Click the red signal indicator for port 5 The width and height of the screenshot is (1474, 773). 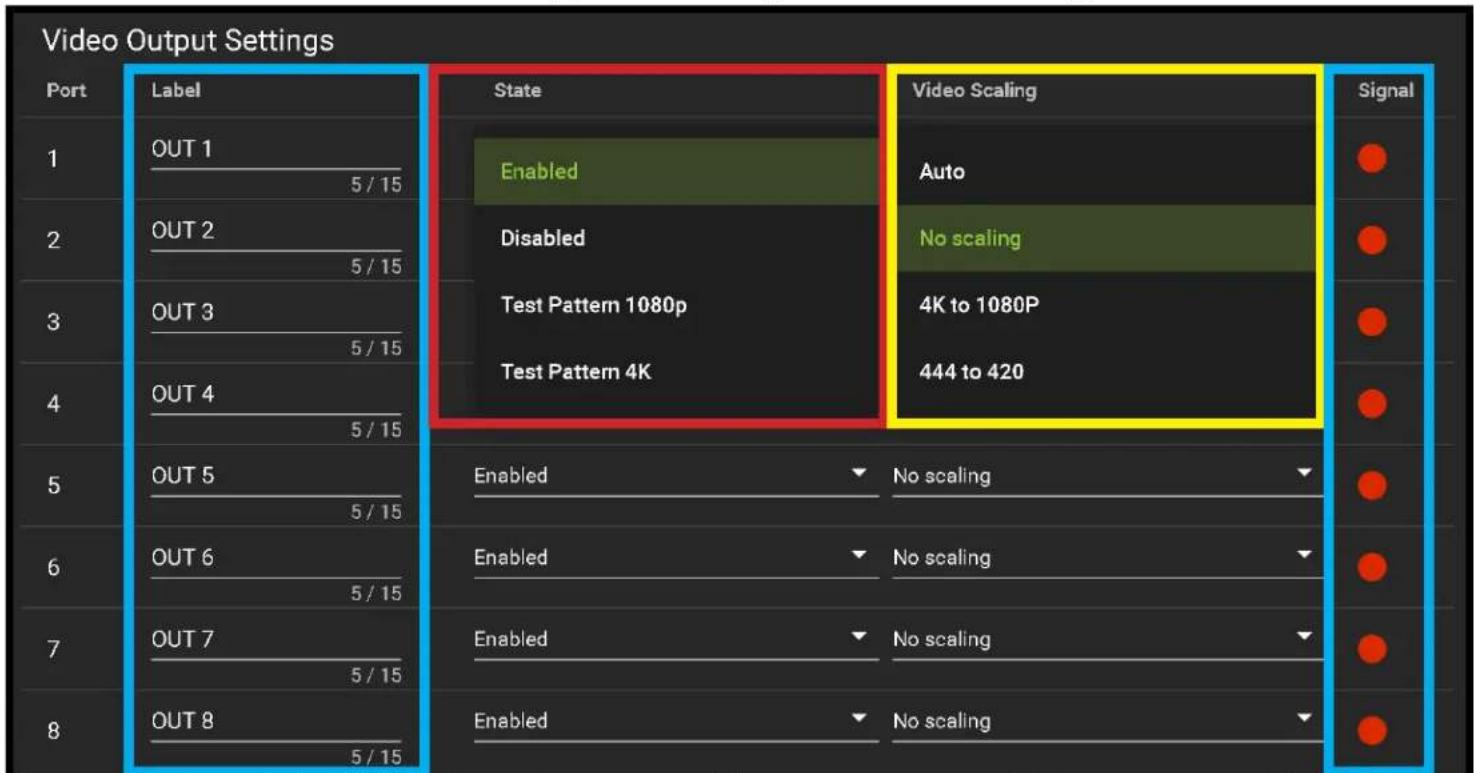point(1372,485)
